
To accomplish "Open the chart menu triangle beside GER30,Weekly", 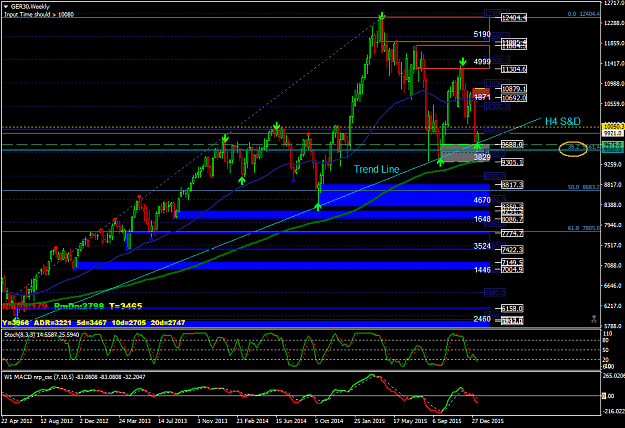I will 6,7.
